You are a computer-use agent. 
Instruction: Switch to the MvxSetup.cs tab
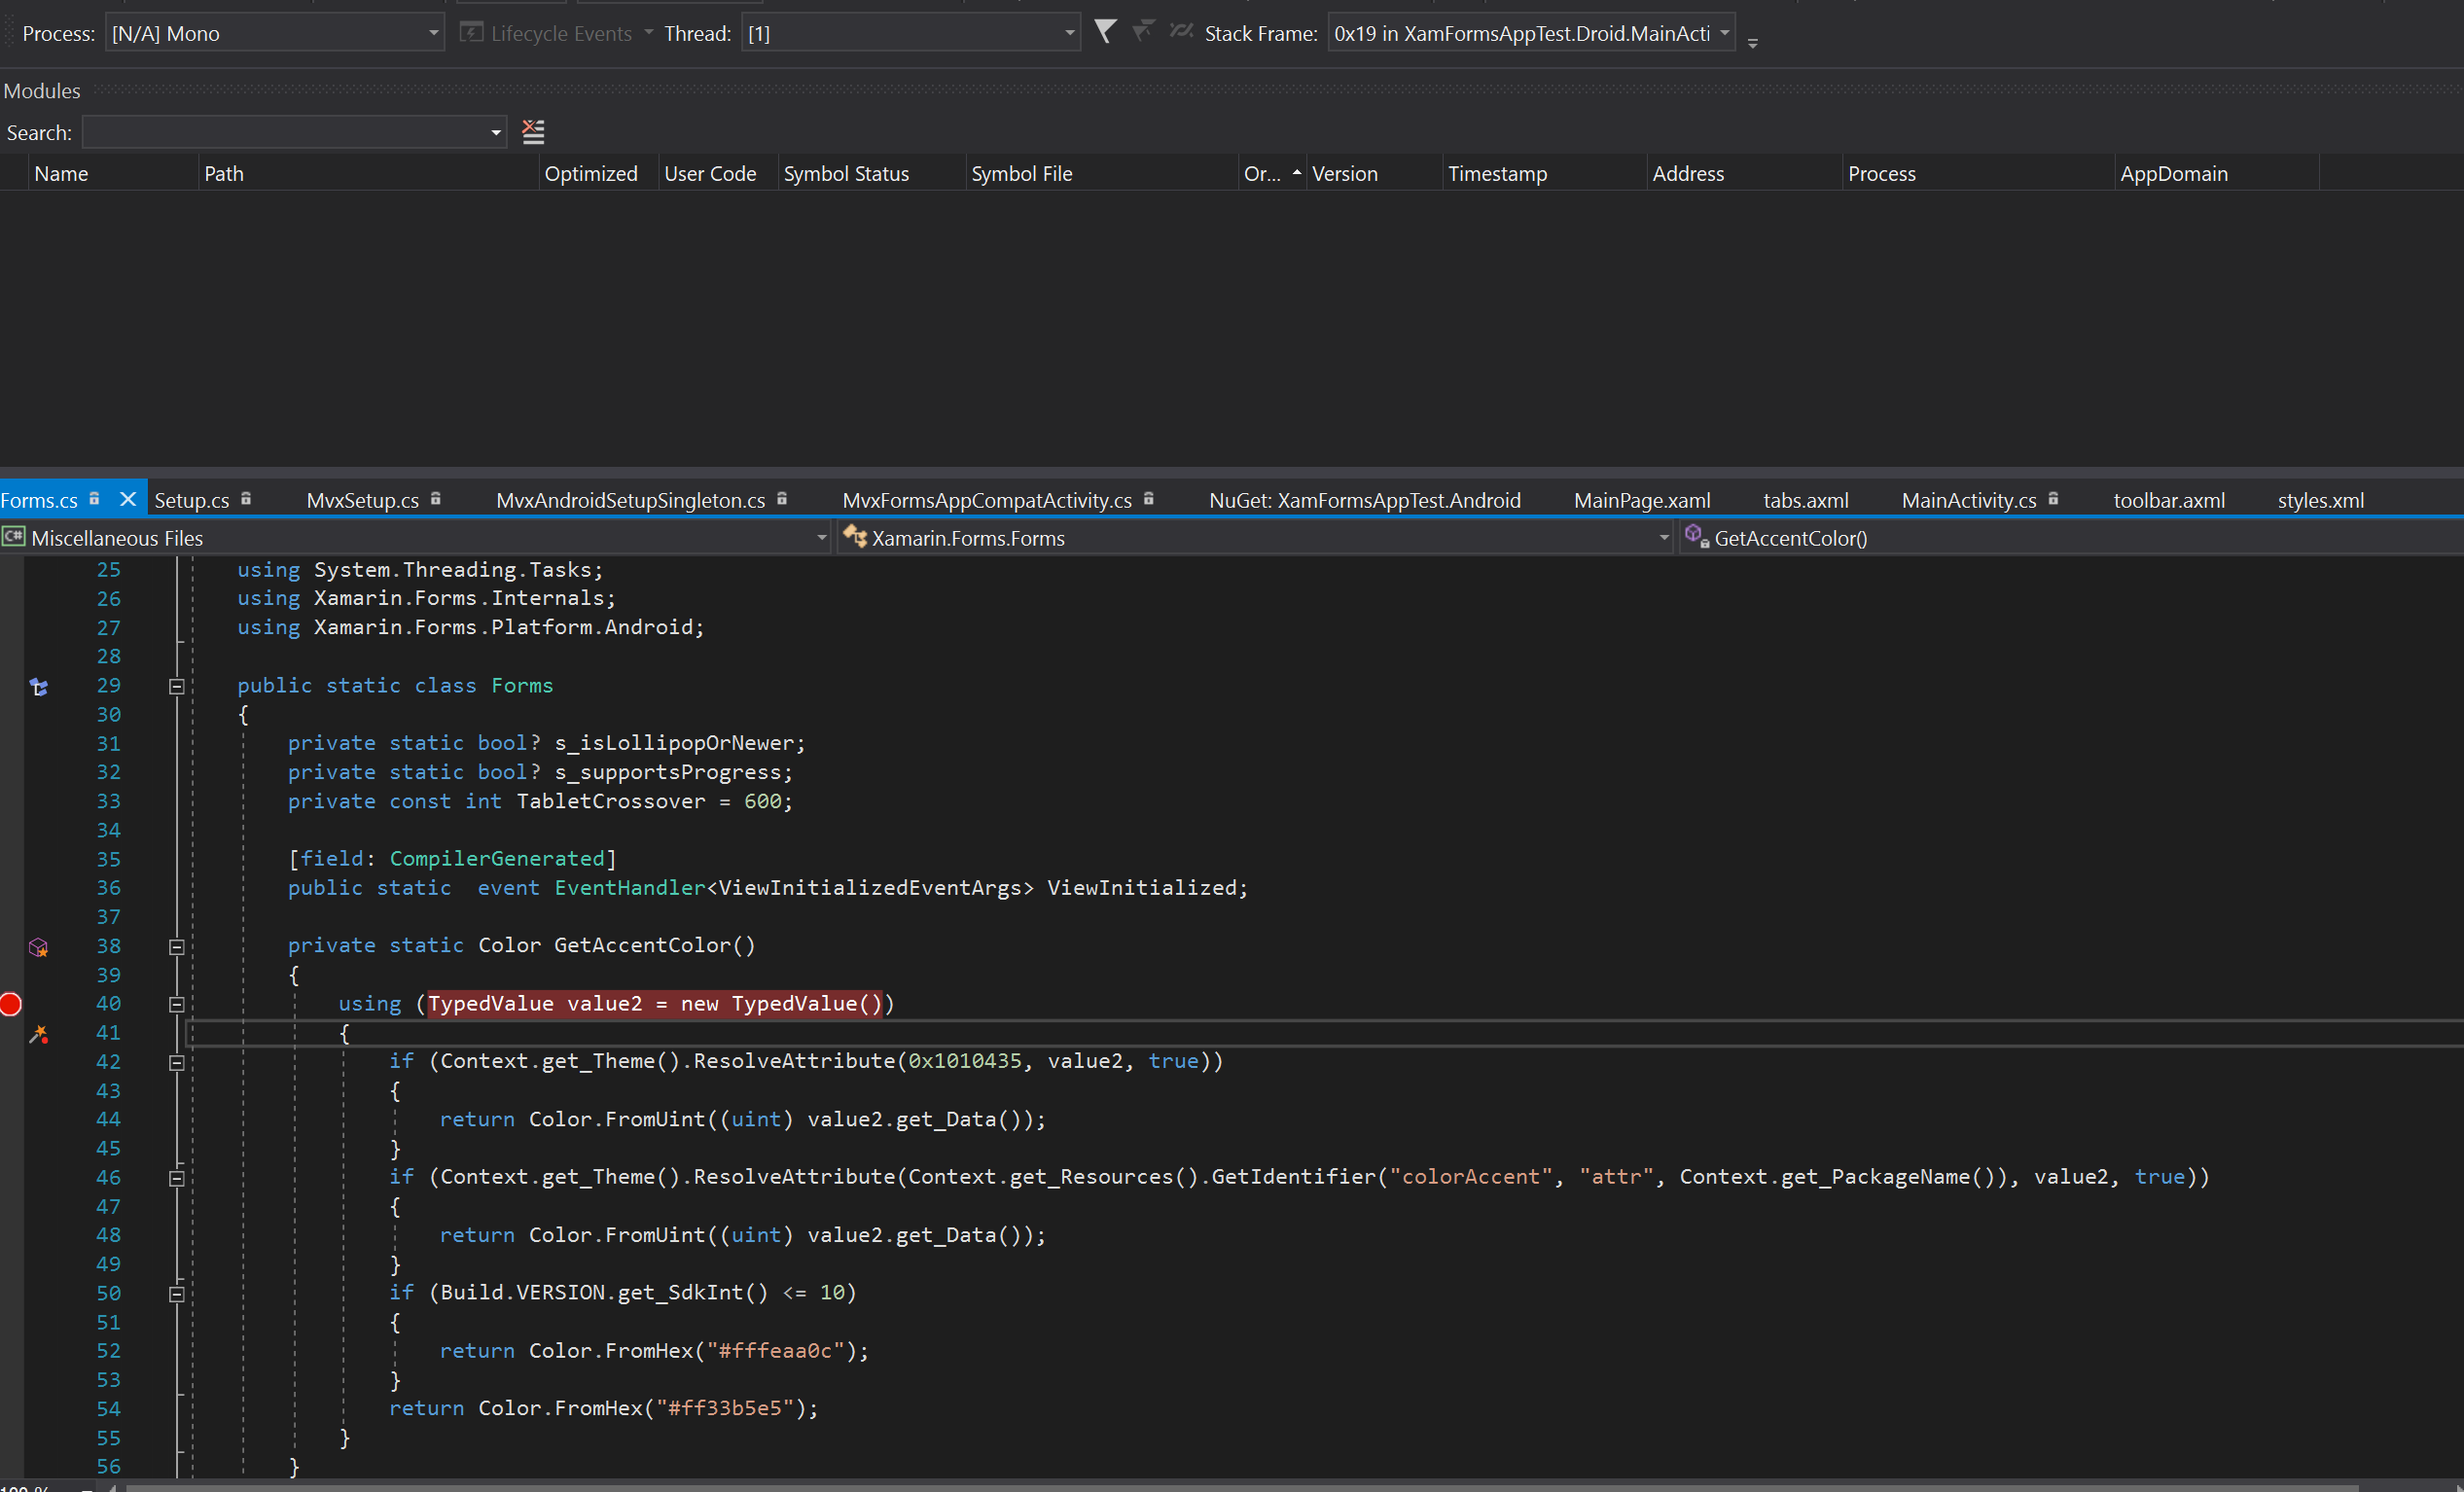[363, 500]
